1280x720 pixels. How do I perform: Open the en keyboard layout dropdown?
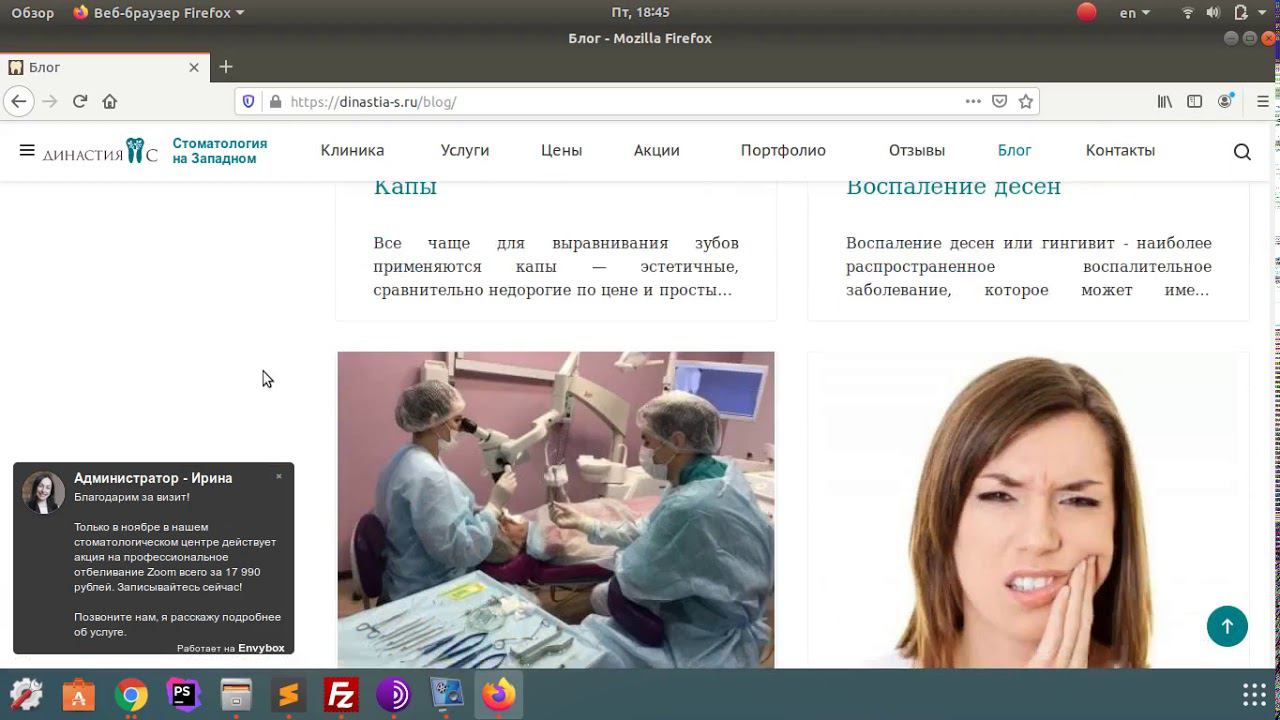click(1135, 13)
